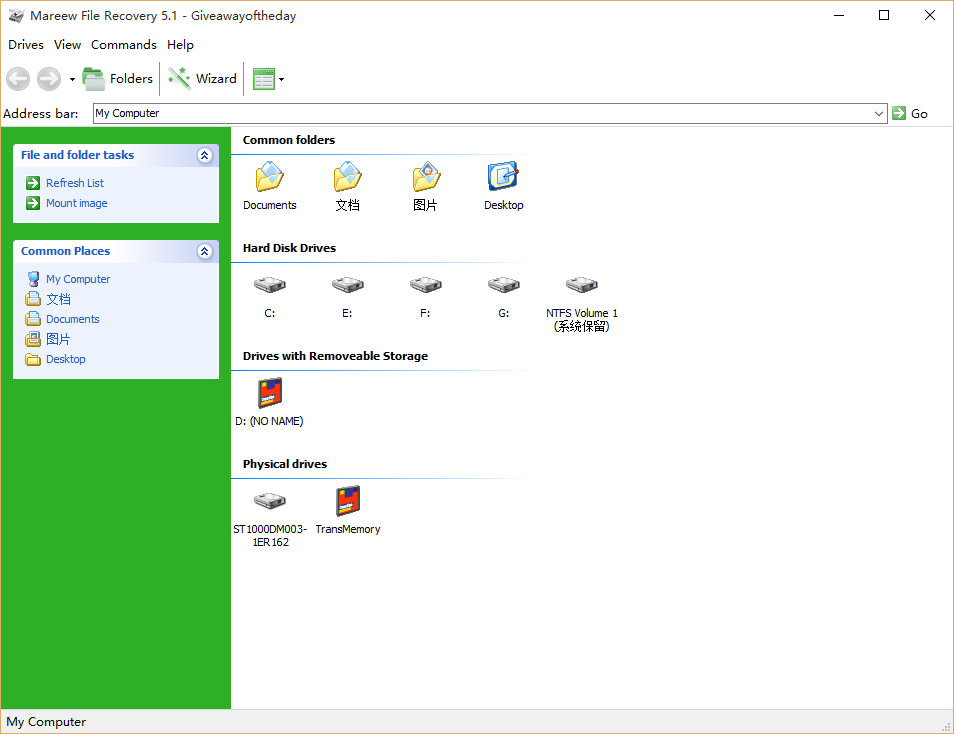The width and height of the screenshot is (954, 734).
Task: Click the Mount image link
Action: point(77,203)
